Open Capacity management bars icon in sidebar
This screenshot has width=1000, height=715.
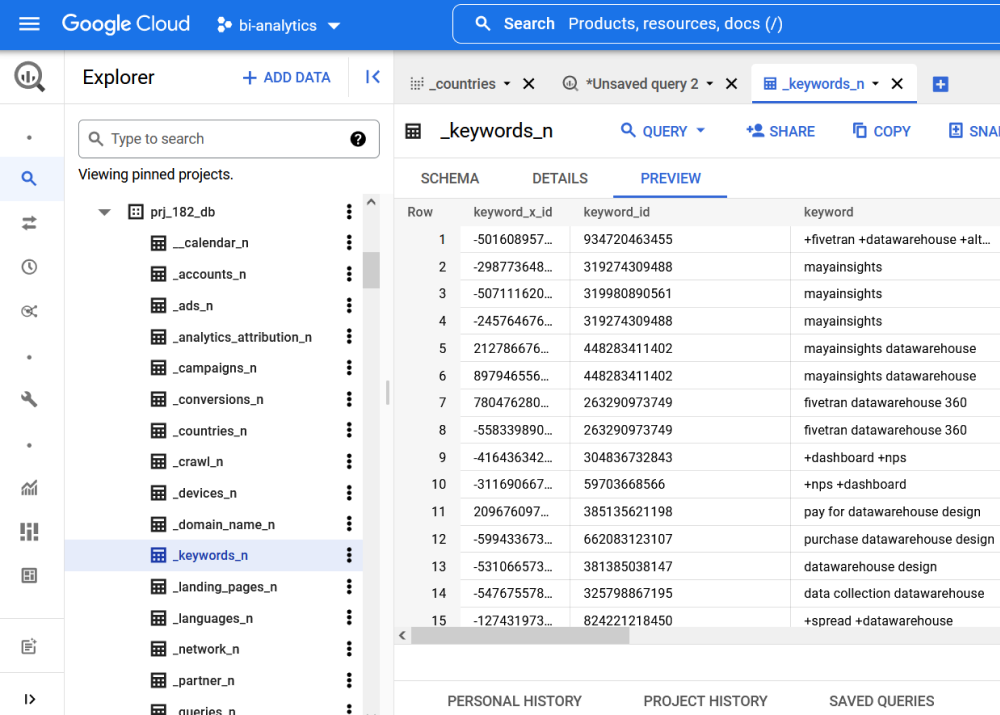click(29, 531)
